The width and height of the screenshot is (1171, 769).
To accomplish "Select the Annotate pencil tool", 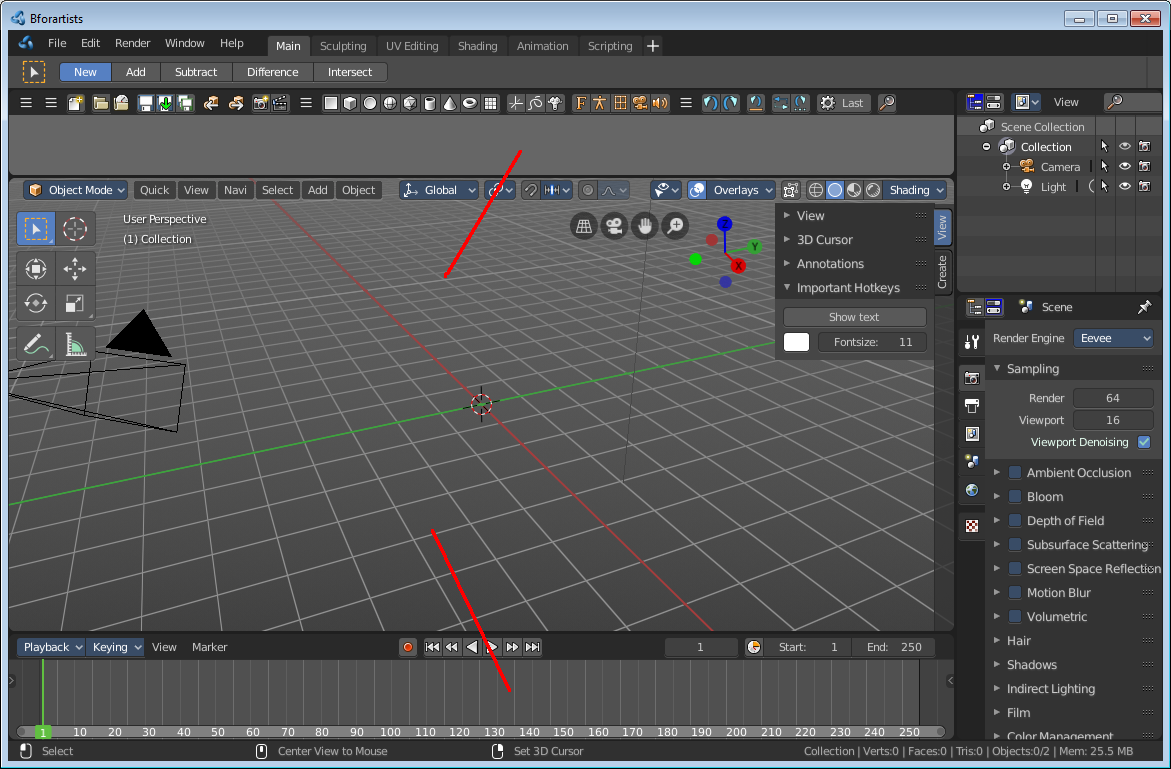I will click(36, 343).
